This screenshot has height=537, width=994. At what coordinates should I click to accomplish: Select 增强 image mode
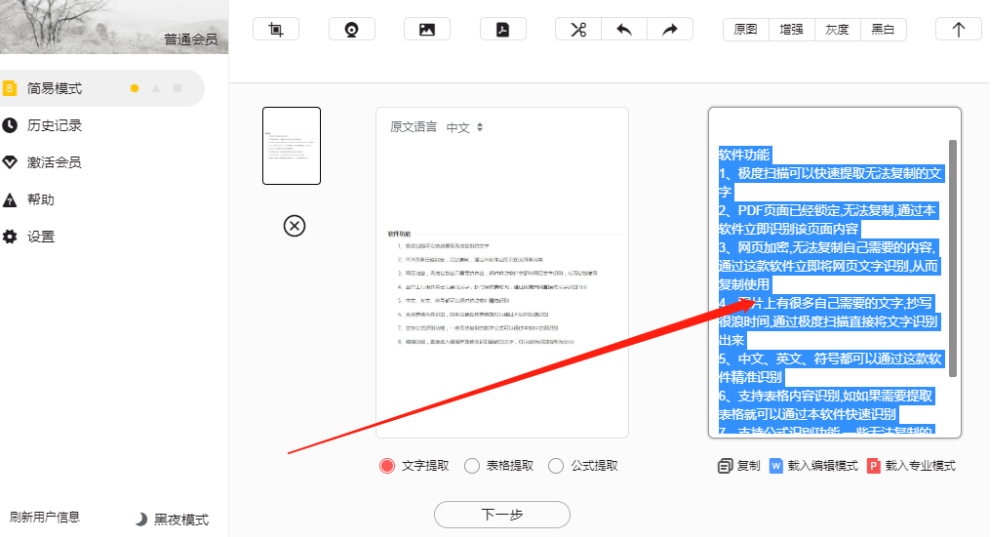click(x=791, y=29)
